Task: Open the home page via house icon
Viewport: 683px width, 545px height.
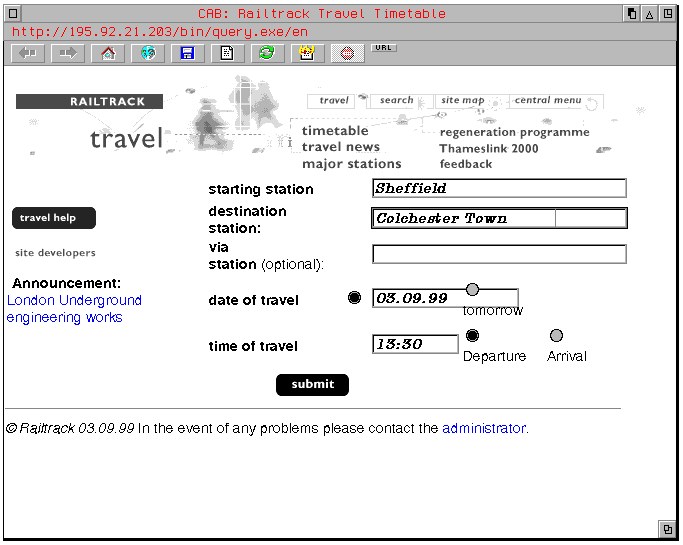Action: (108, 54)
